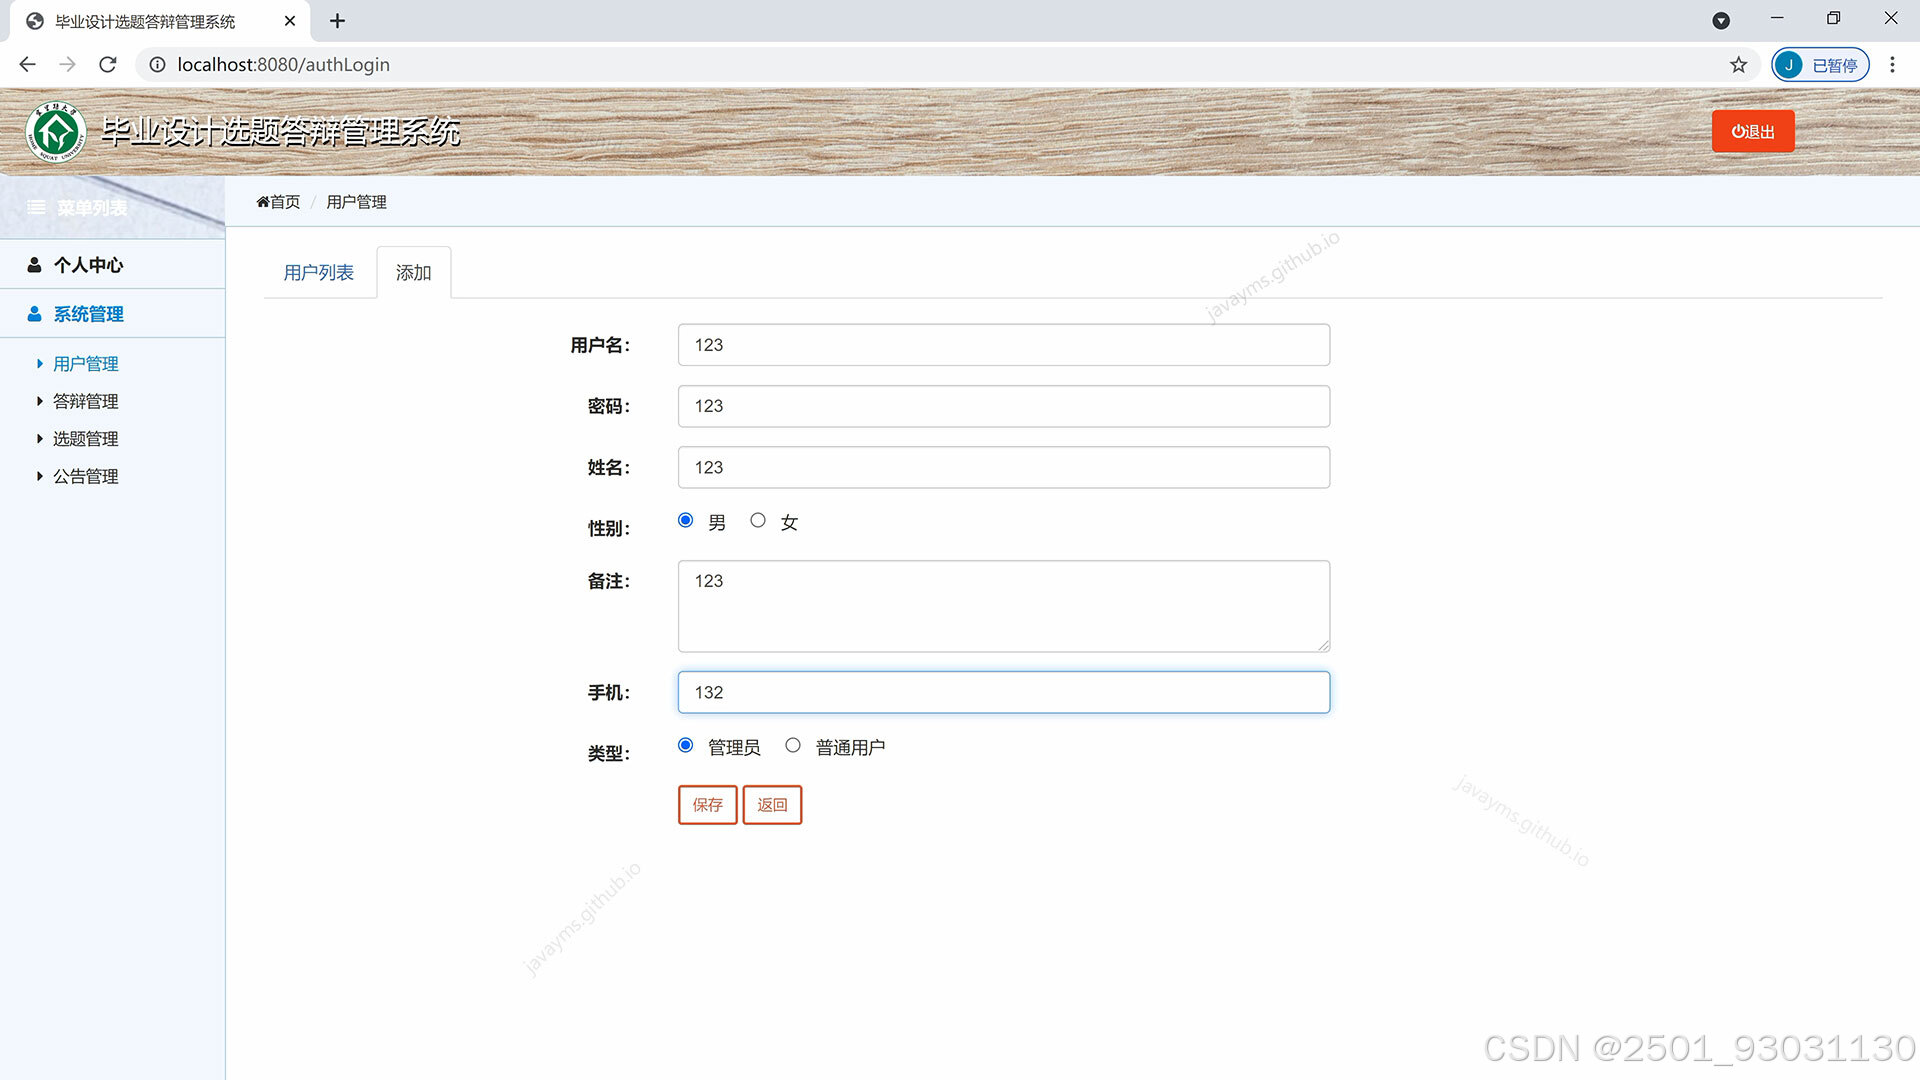Open 公告管理 sidebar item
This screenshot has height=1080, width=1920.
tap(85, 476)
